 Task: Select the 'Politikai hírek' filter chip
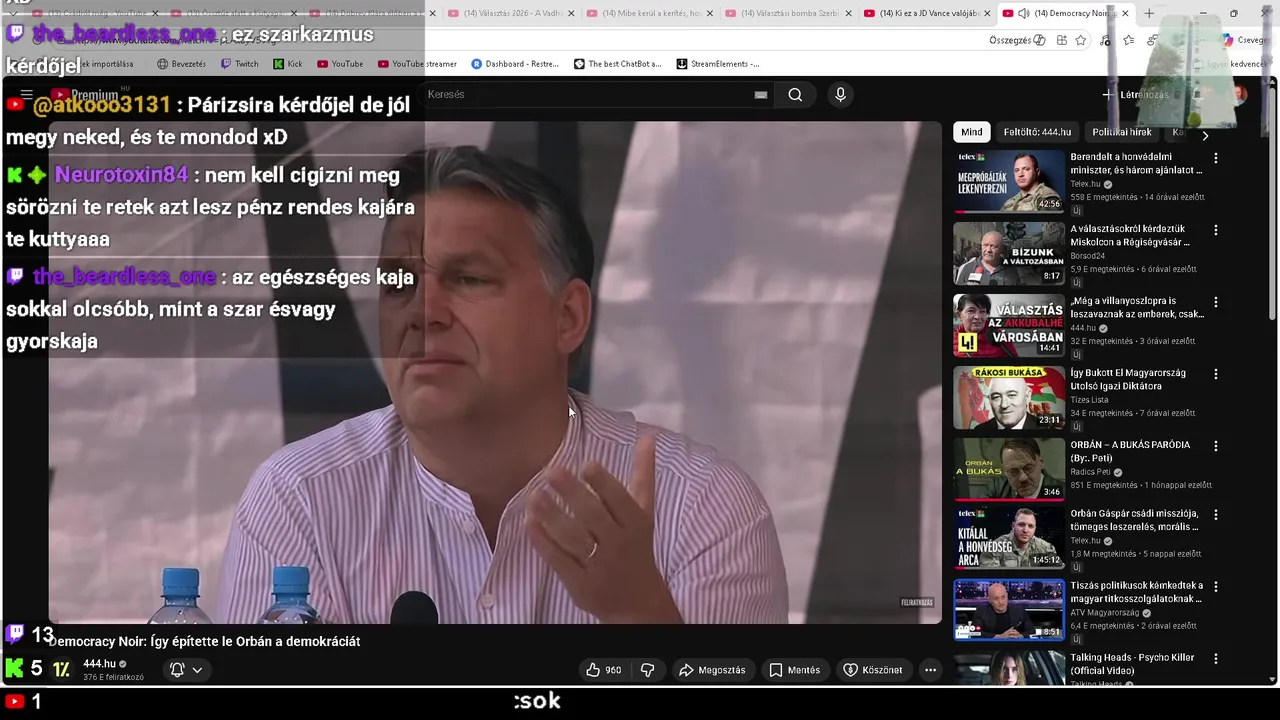[1122, 132]
